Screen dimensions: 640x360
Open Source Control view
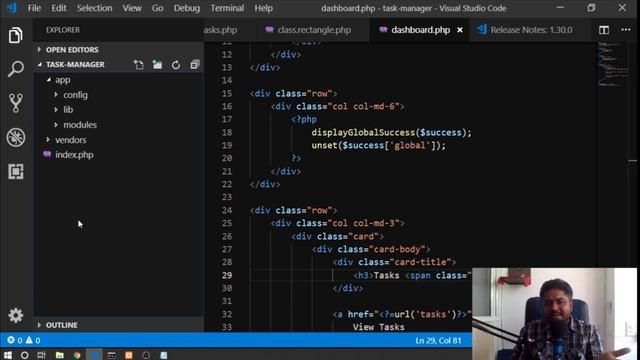click(16, 103)
